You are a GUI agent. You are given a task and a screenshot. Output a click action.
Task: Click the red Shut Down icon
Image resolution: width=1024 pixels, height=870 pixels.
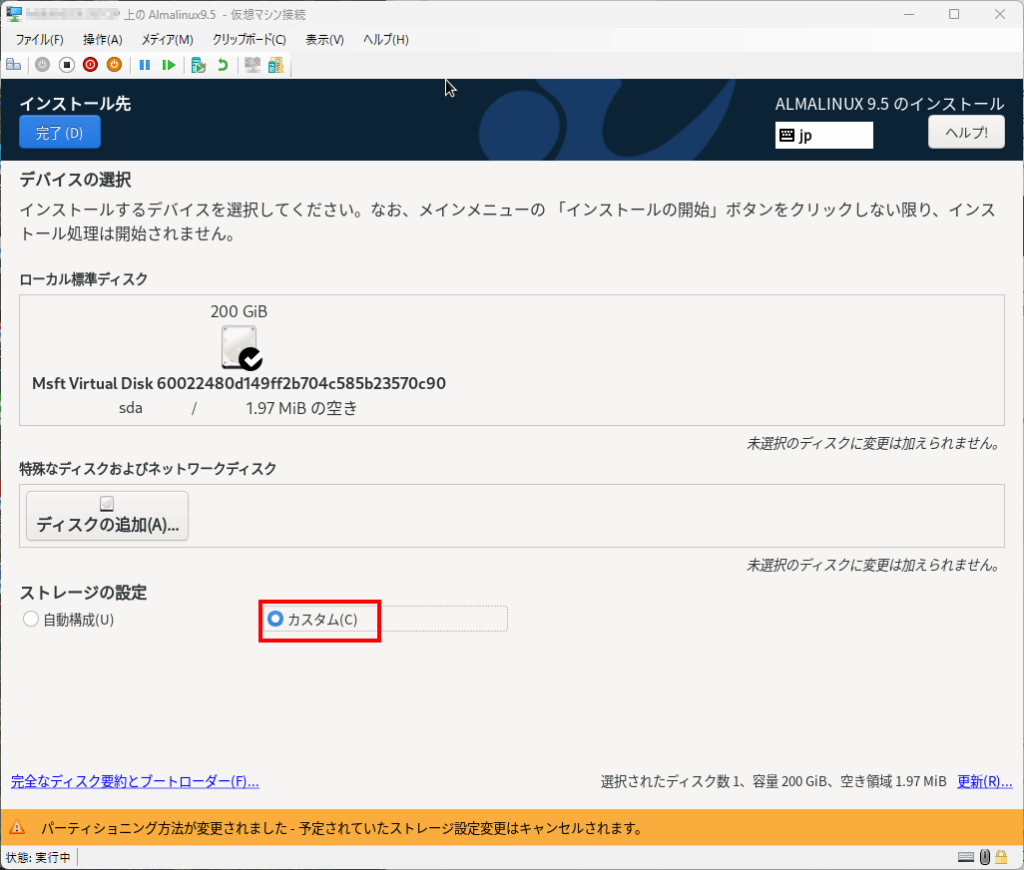(x=90, y=65)
